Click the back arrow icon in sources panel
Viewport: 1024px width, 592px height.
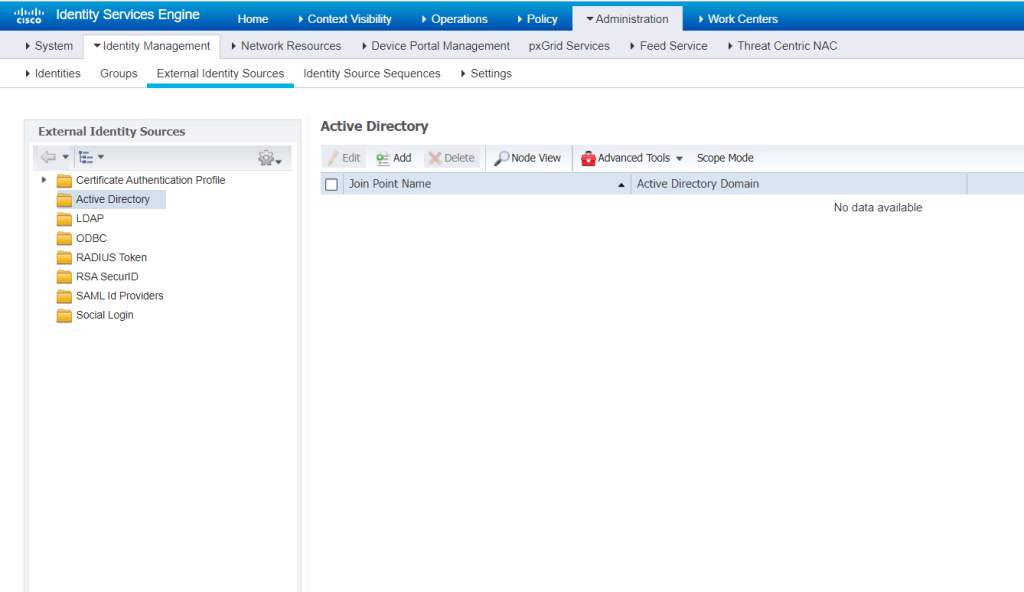coord(48,157)
